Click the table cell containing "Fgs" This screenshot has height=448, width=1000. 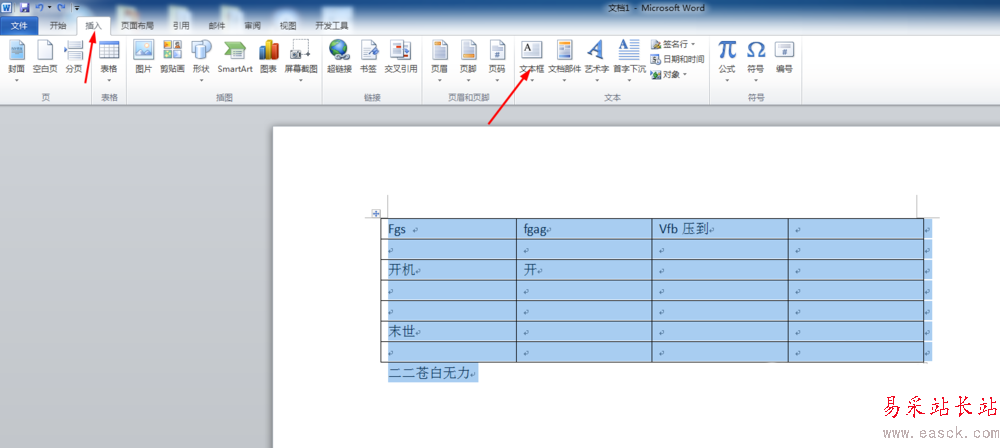tap(448, 229)
